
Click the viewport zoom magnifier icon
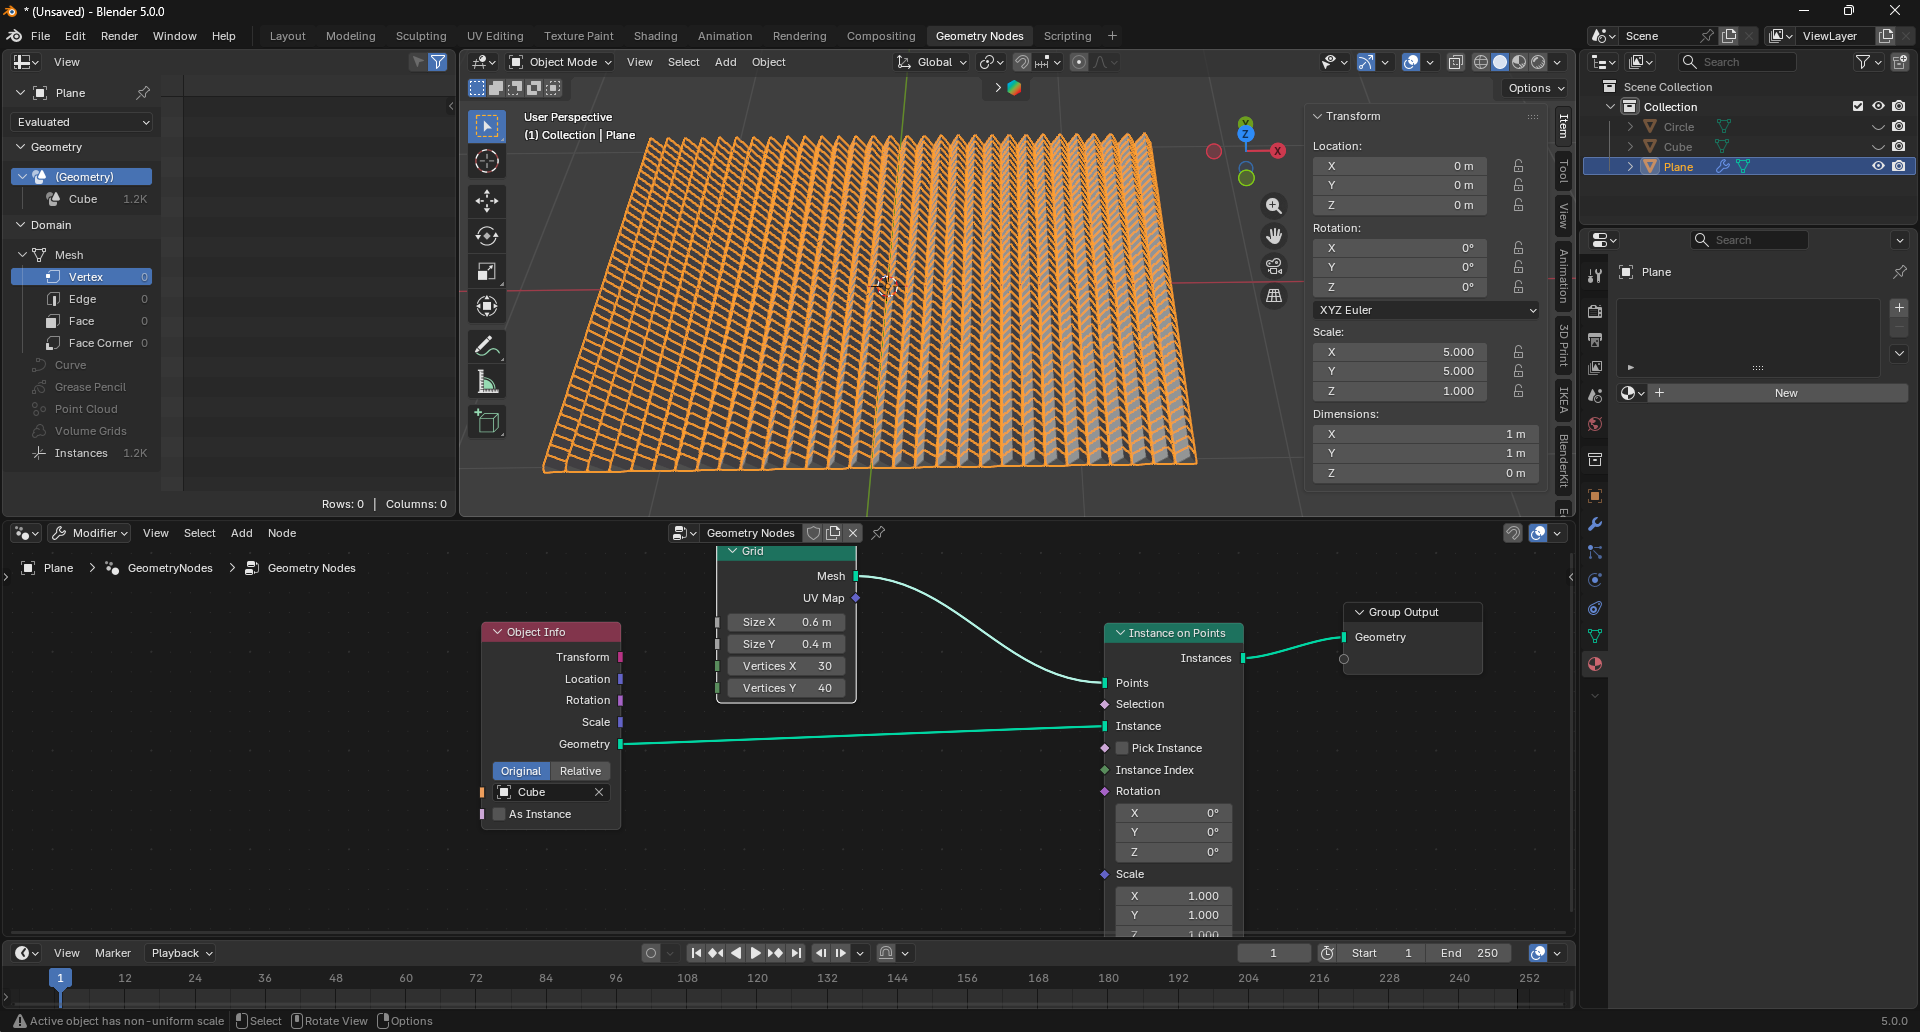(x=1274, y=206)
